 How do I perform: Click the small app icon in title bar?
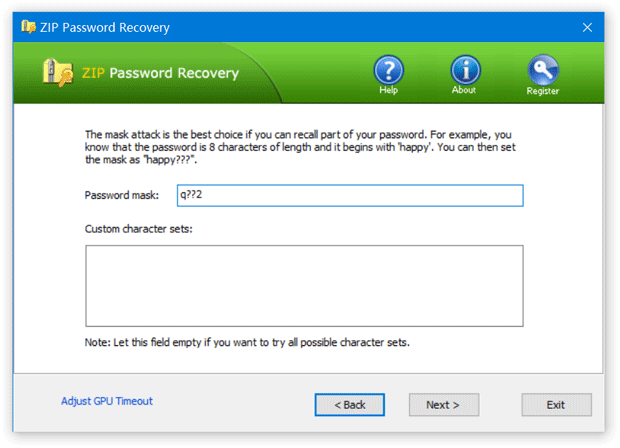pyautogui.click(x=24, y=27)
